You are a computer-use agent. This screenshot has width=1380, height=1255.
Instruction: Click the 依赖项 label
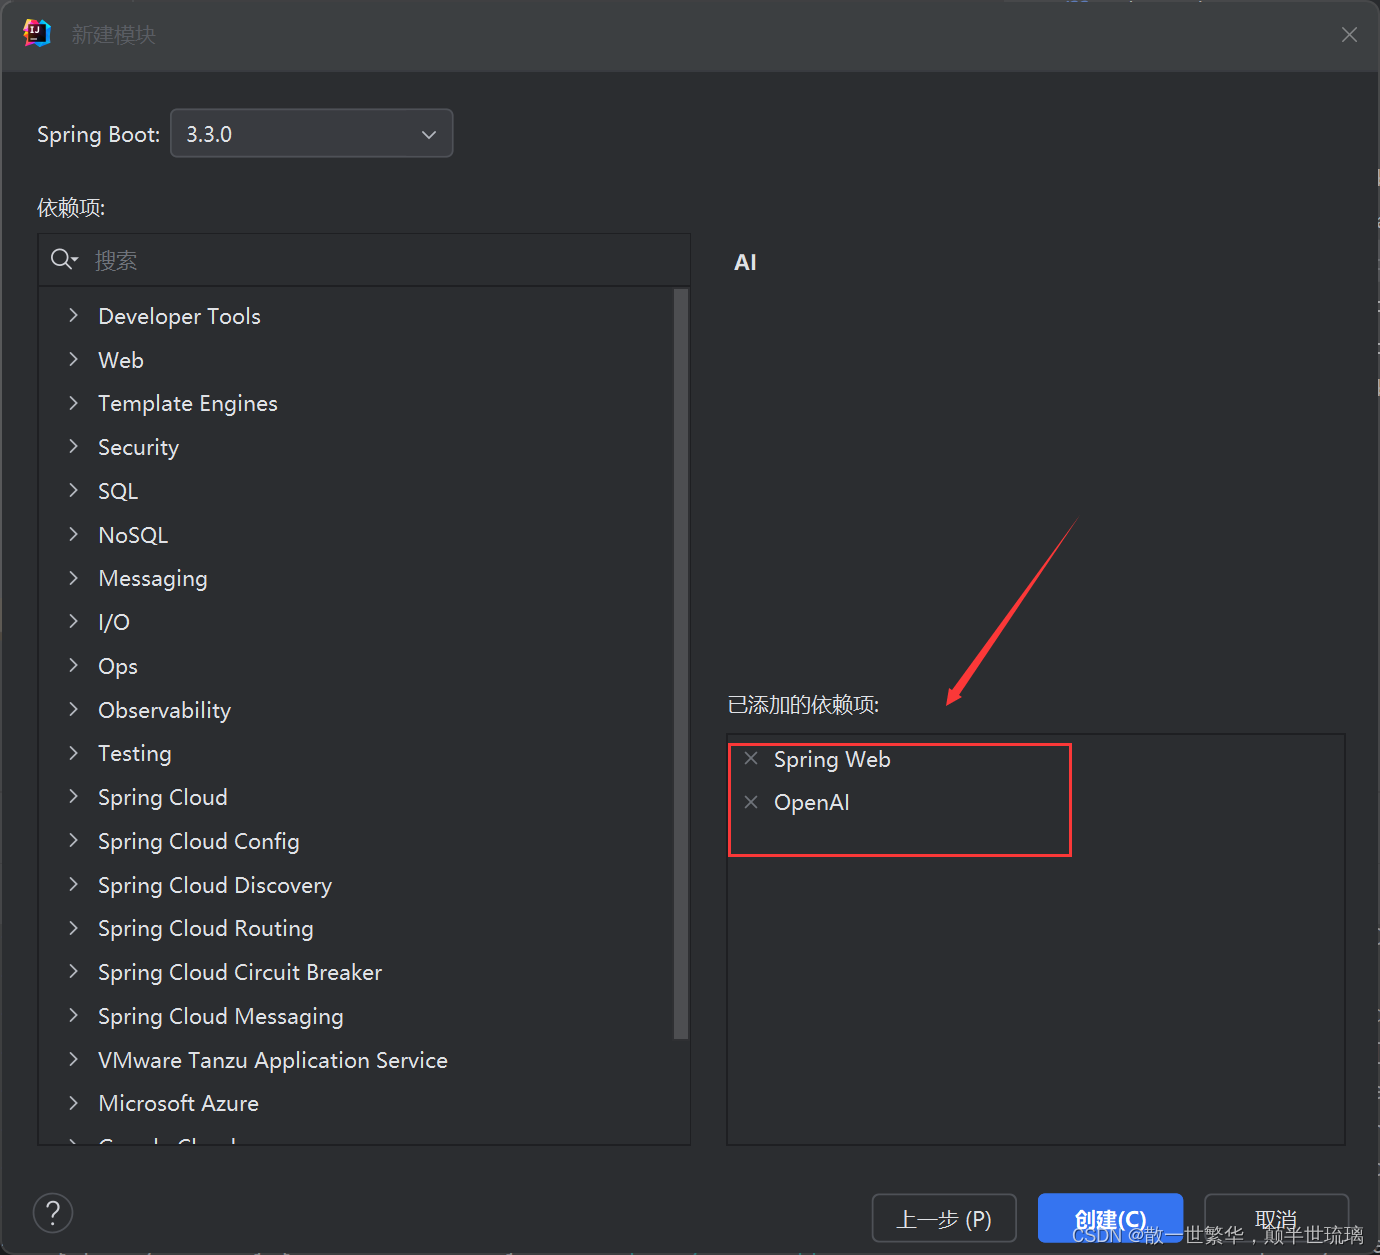point(71,207)
